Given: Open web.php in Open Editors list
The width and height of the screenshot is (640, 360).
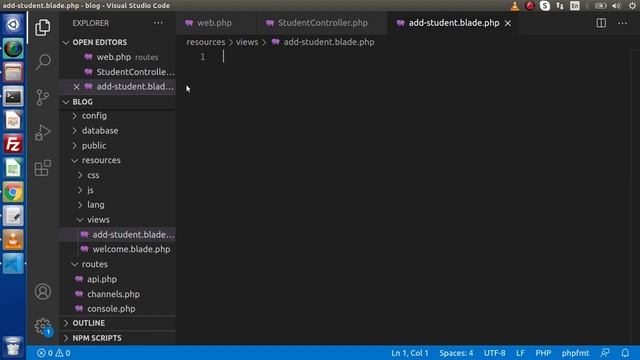Looking at the screenshot, I should 118,57.
